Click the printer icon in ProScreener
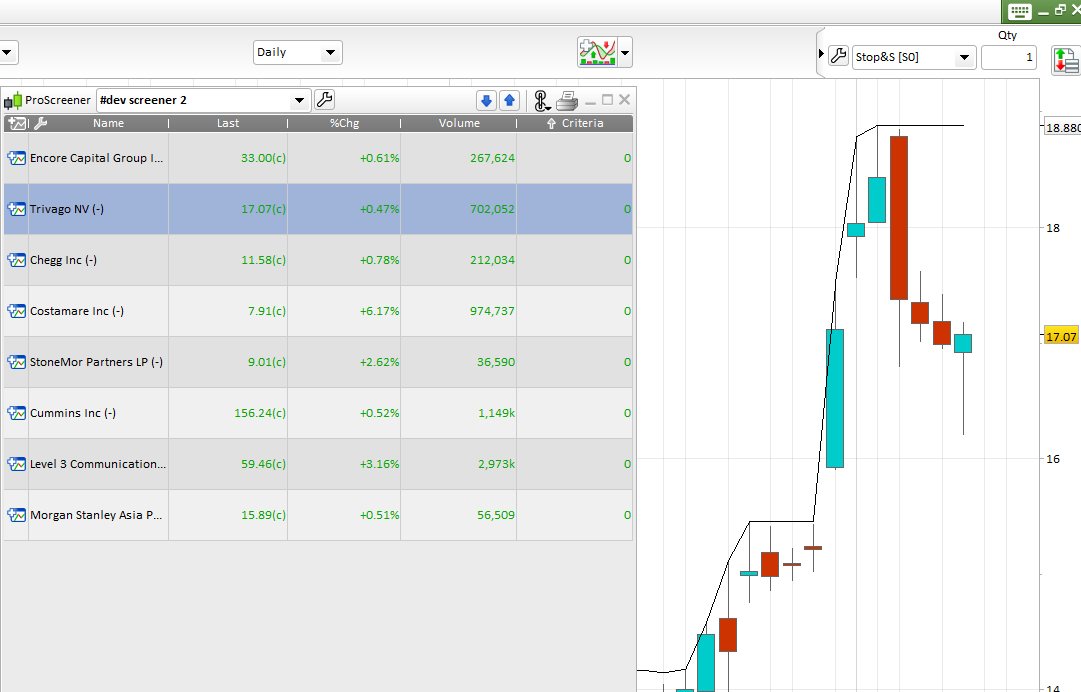 coord(567,101)
